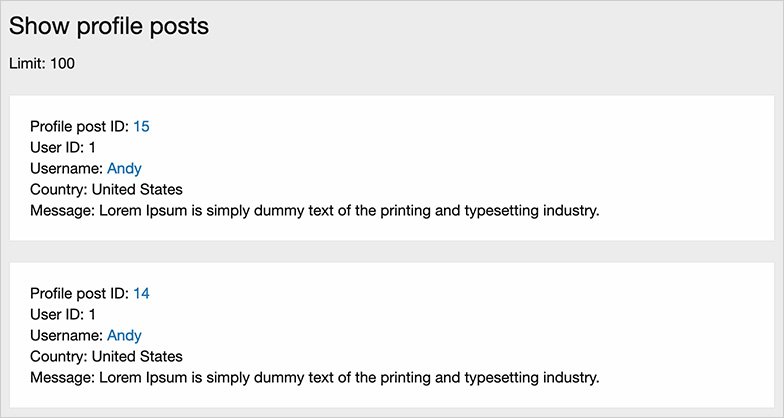784x418 pixels.
Task: Click "Country: United States" in post 15
Action: point(106,189)
